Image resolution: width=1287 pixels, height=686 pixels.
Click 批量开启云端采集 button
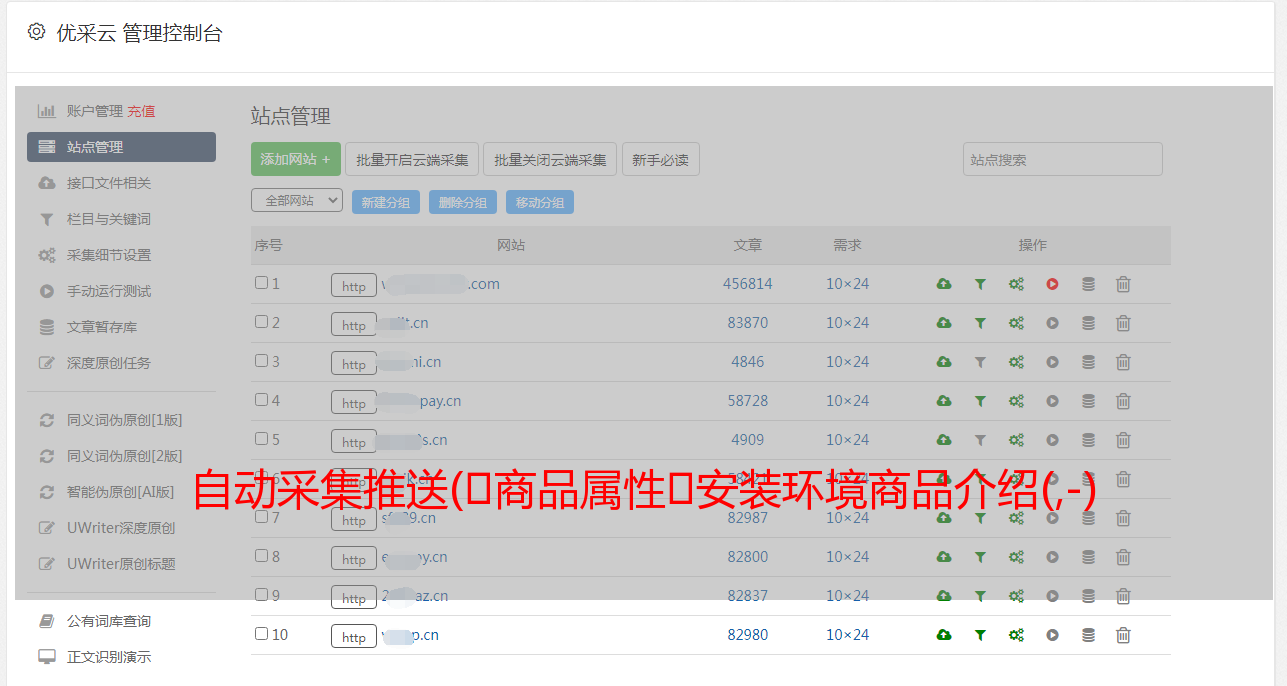click(412, 159)
